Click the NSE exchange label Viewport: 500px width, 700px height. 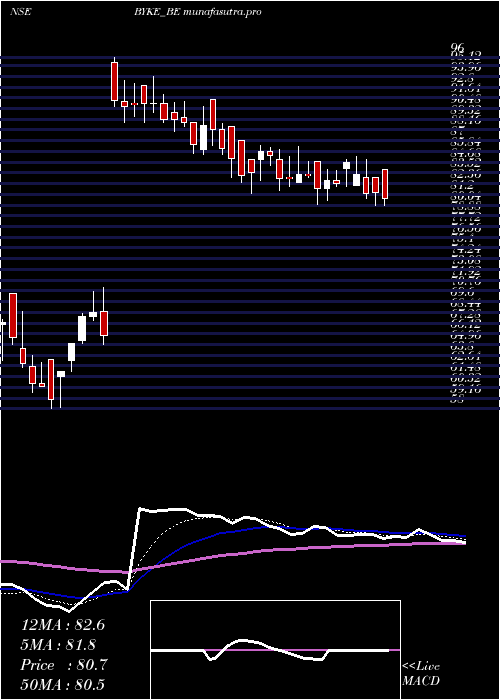(x=20, y=12)
